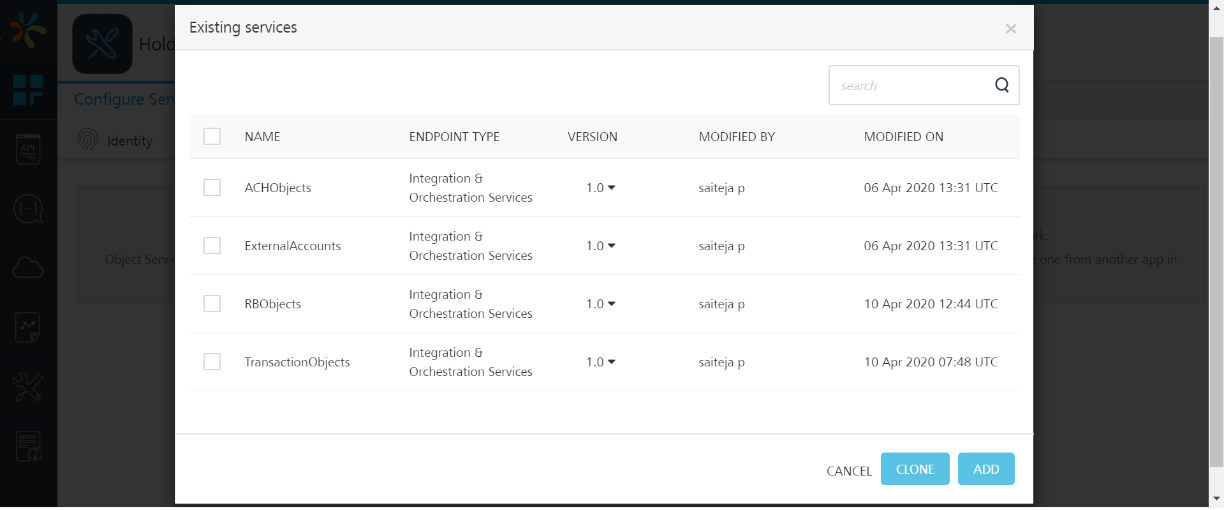
Task: Sort by the NAME column header
Action: click(x=262, y=137)
